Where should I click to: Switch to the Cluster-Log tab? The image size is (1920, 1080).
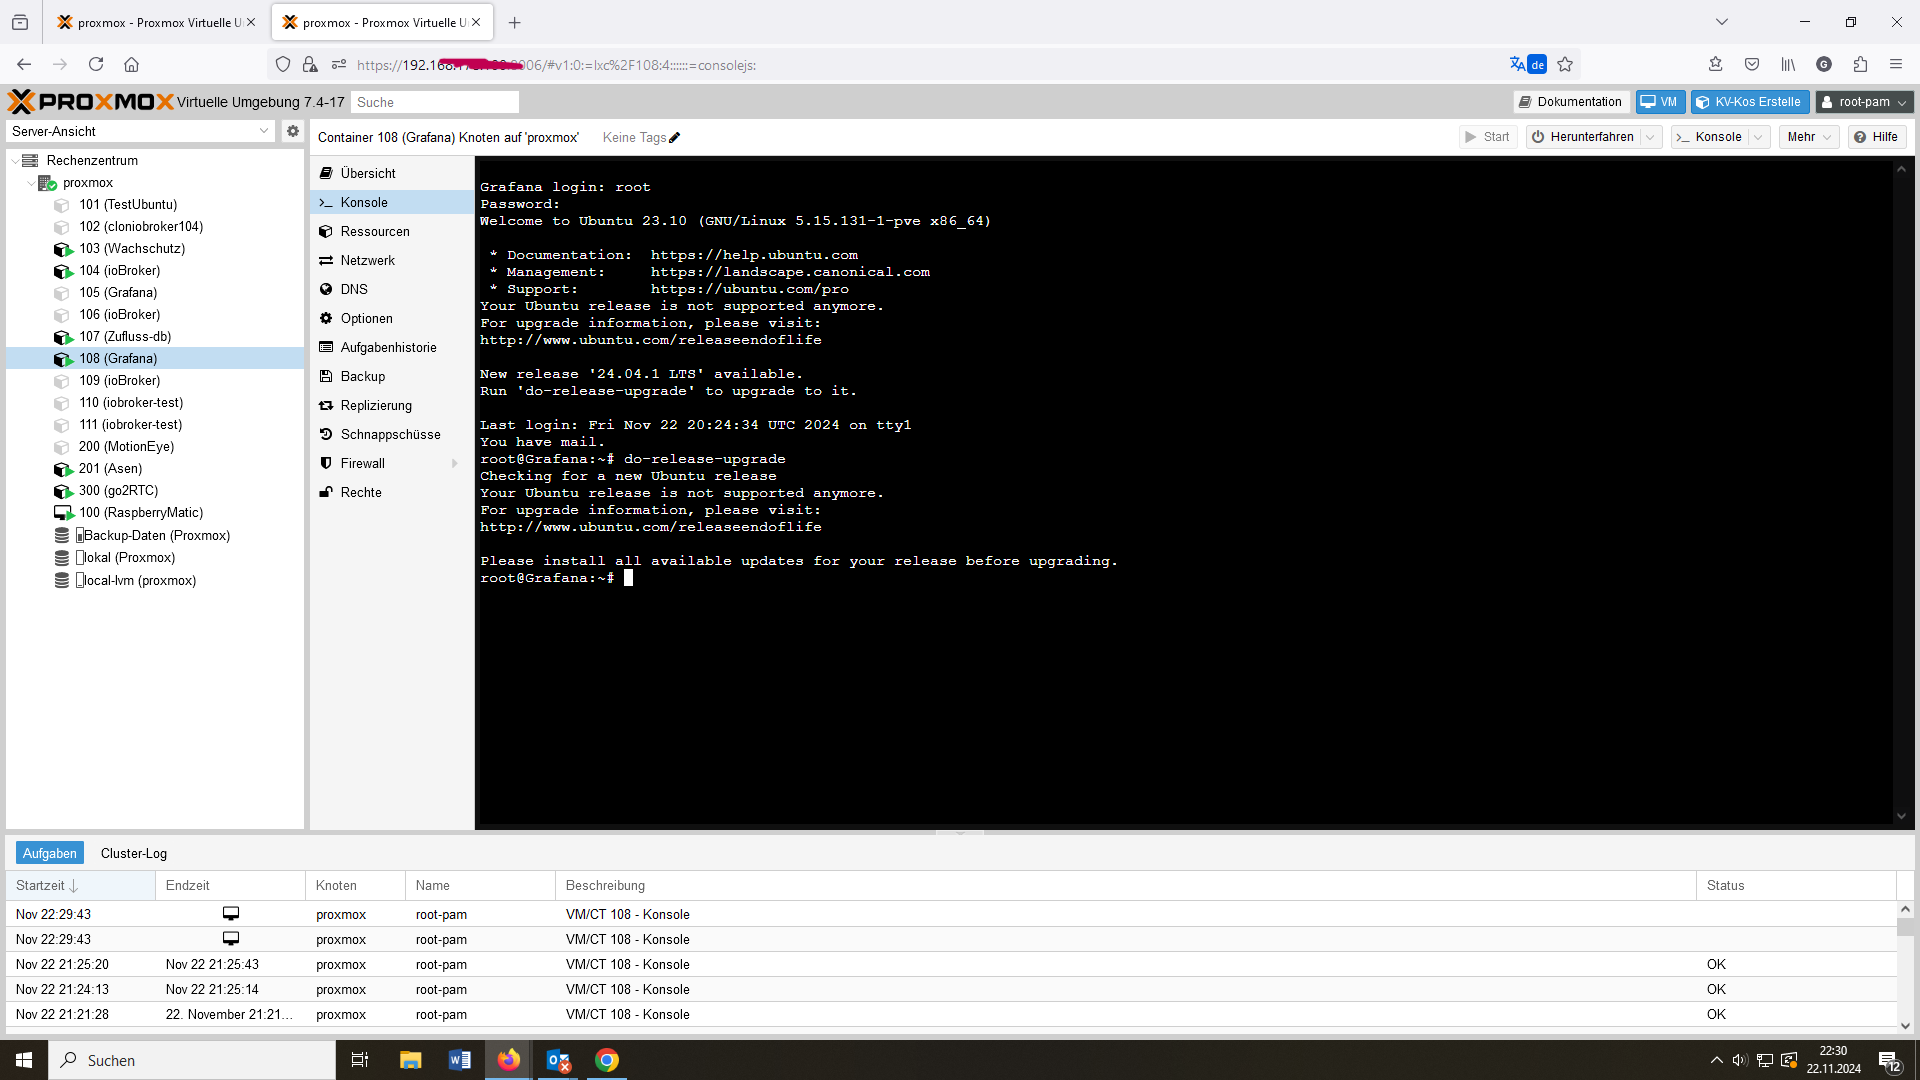133,853
